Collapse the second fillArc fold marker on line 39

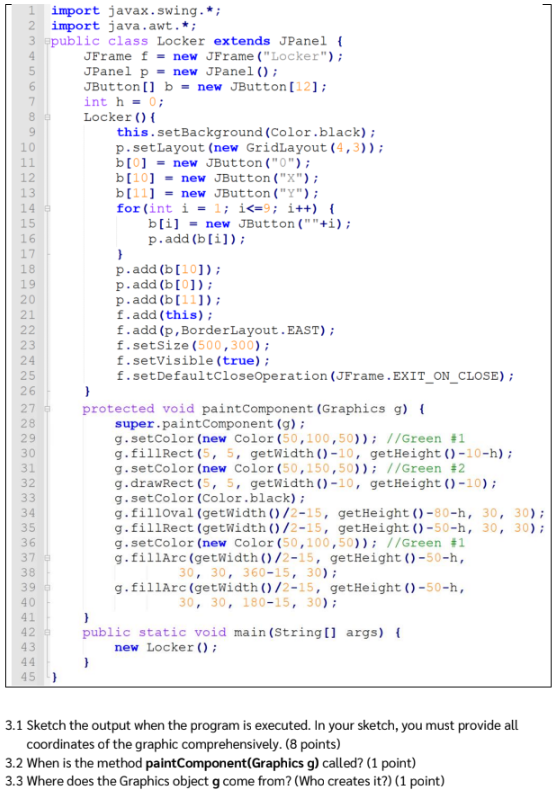click(47, 588)
